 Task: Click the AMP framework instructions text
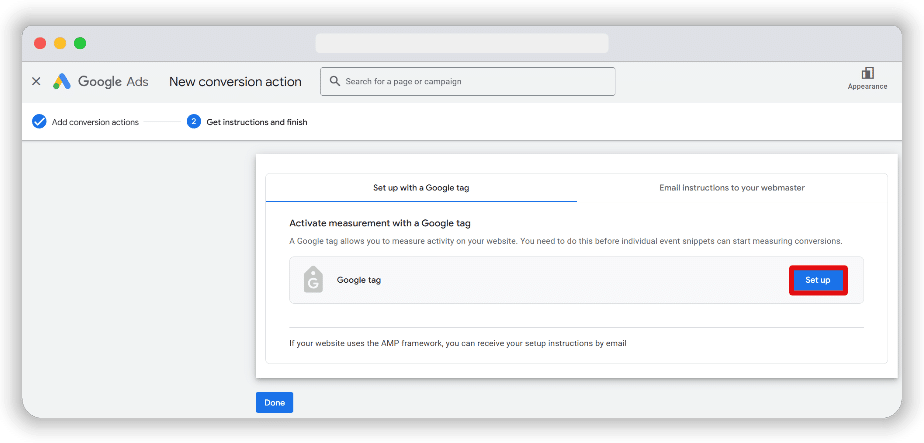tap(458, 343)
